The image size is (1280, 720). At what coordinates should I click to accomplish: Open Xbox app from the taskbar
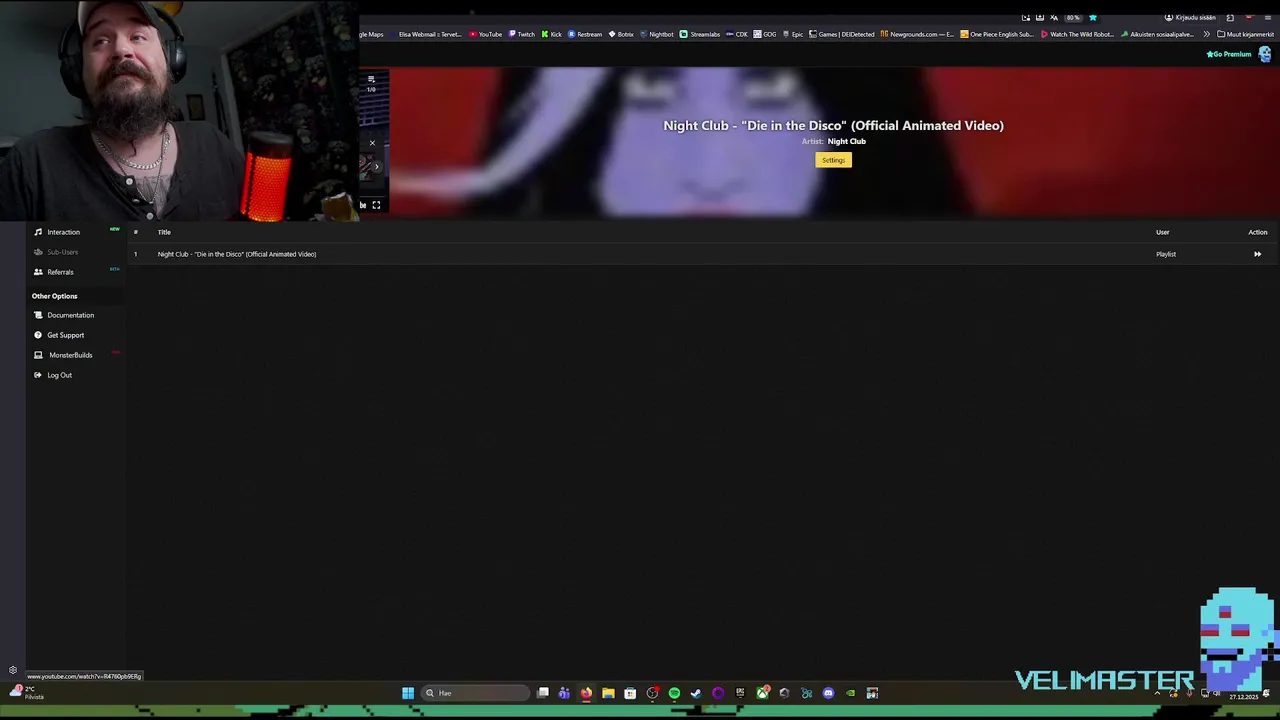coord(763,693)
